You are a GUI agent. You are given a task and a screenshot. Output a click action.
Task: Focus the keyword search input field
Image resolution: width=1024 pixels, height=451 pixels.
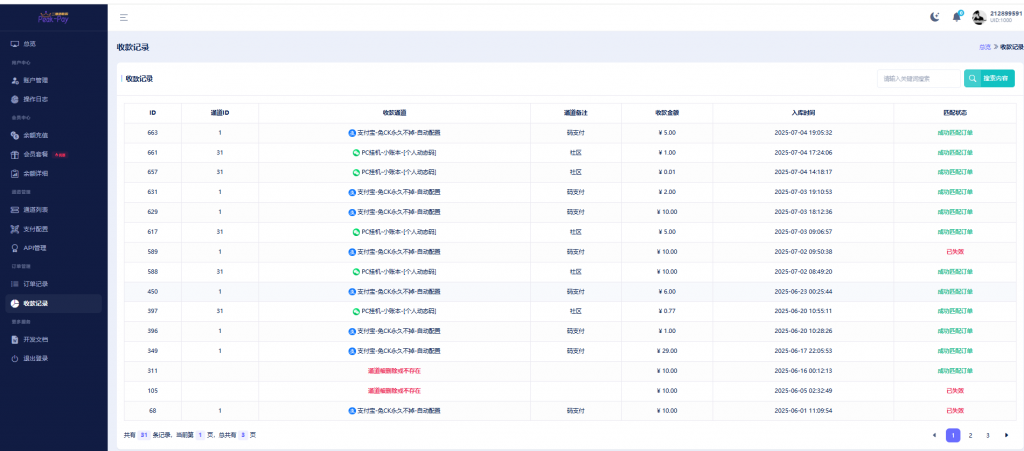pos(919,78)
